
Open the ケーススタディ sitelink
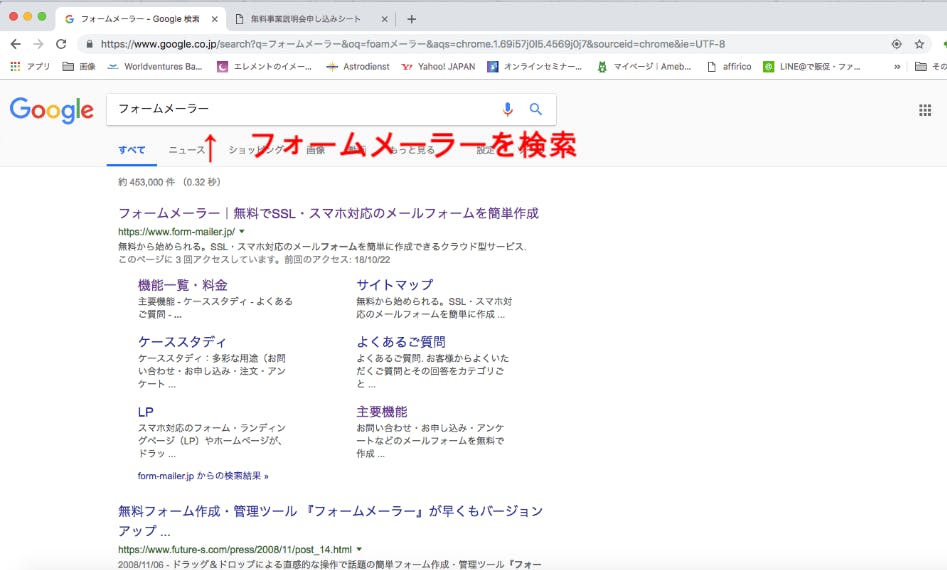(x=182, y=342)
